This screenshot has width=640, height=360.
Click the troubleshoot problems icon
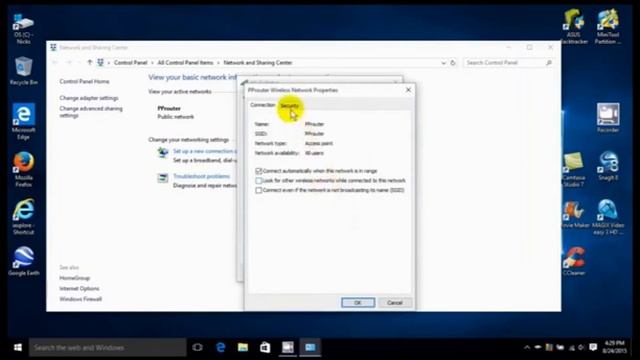coord(163,178)
